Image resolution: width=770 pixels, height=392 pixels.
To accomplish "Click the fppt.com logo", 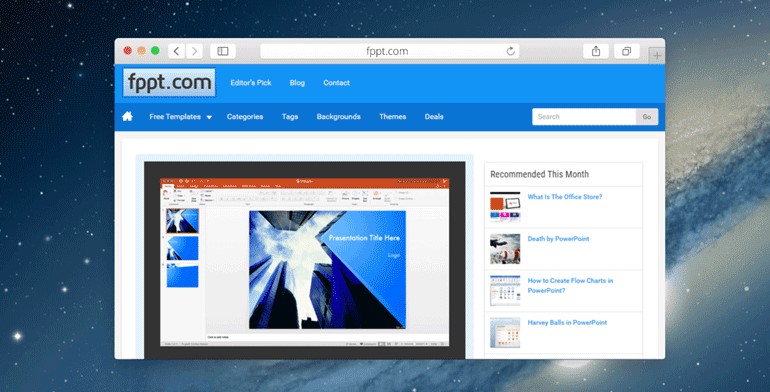I will click(x=169, y=83).
